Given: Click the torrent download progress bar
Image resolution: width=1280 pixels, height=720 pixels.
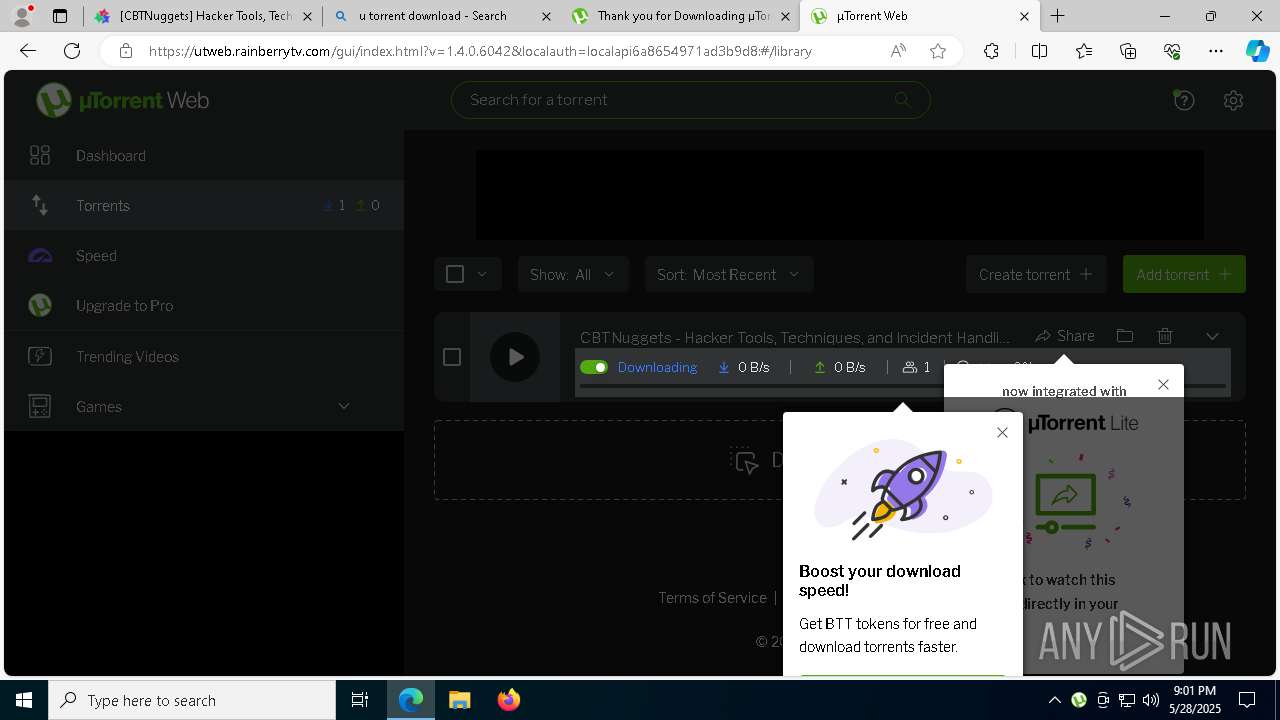Looking at the screenshot, I should pos(902,386).
